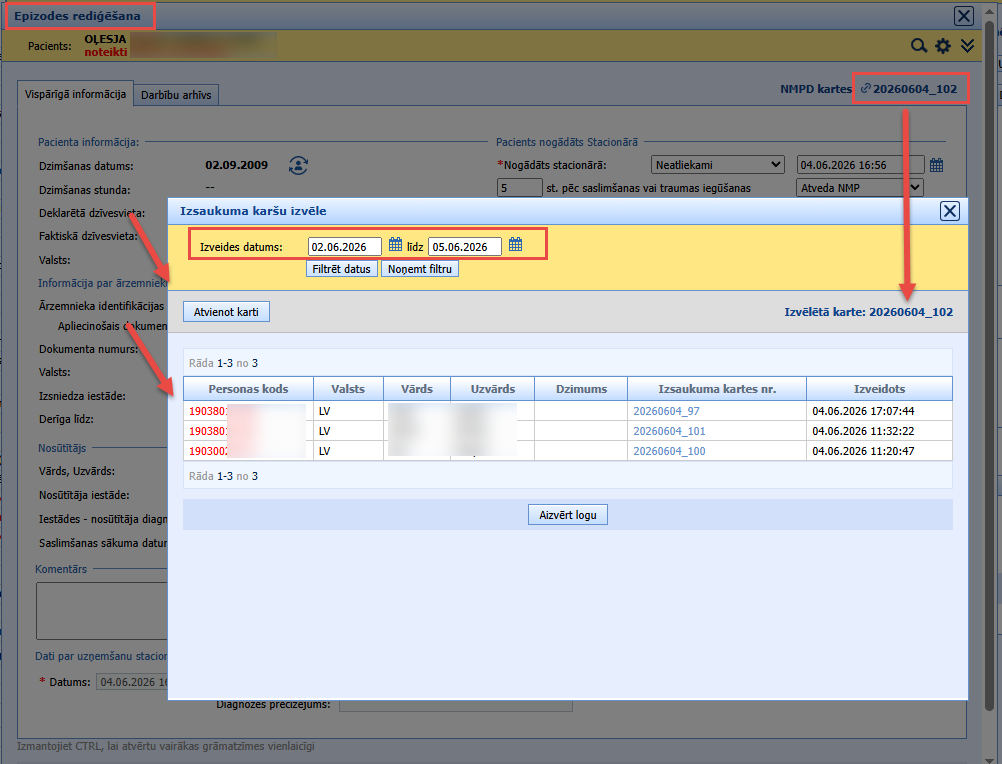Close the Izsaukuma karšu izvēle dialog
Image resolution: width=1002 pixels, height=764 pixels.
(950, 211)
